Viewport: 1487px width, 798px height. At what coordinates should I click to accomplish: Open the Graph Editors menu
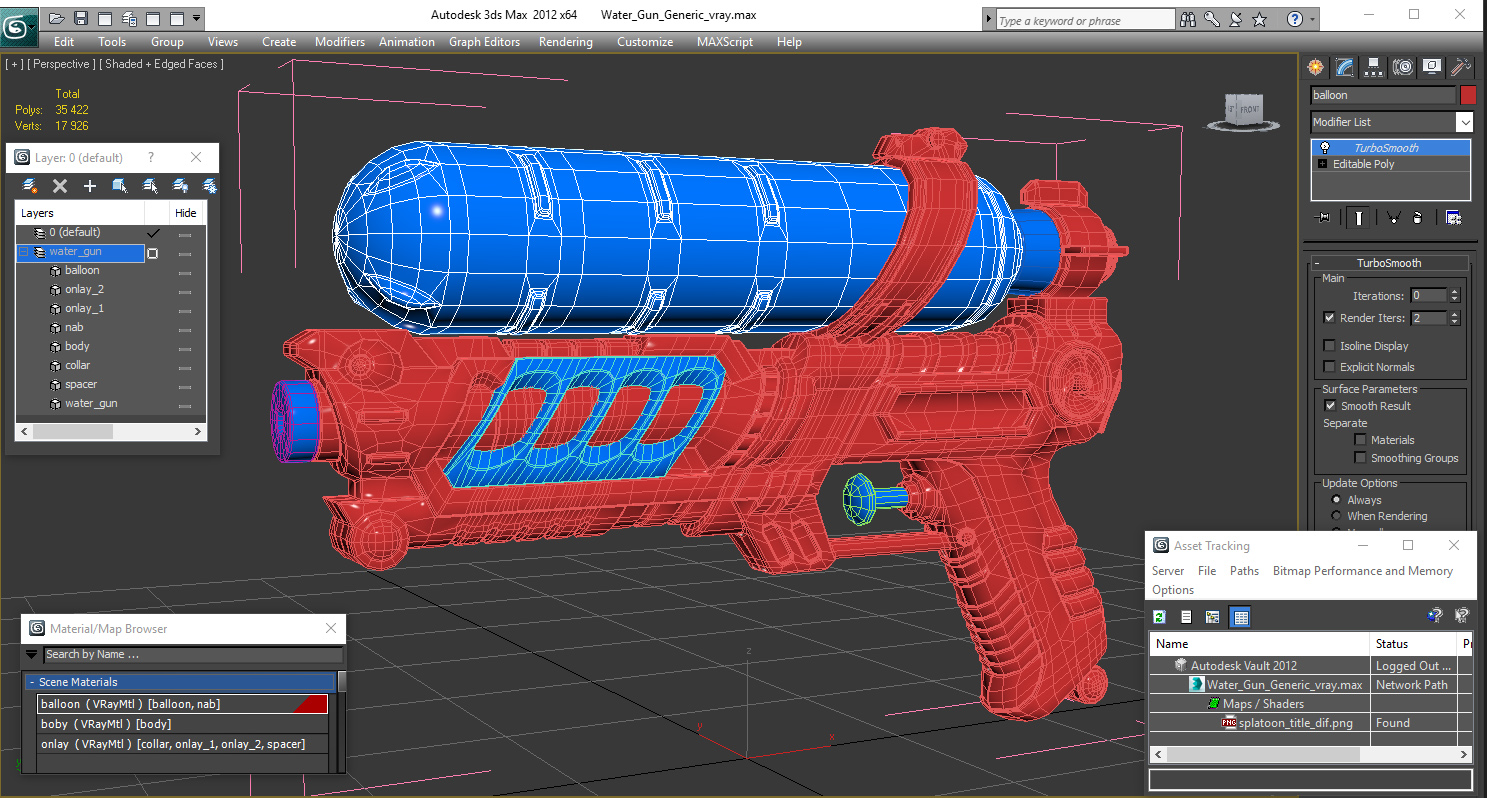point(484,42)
